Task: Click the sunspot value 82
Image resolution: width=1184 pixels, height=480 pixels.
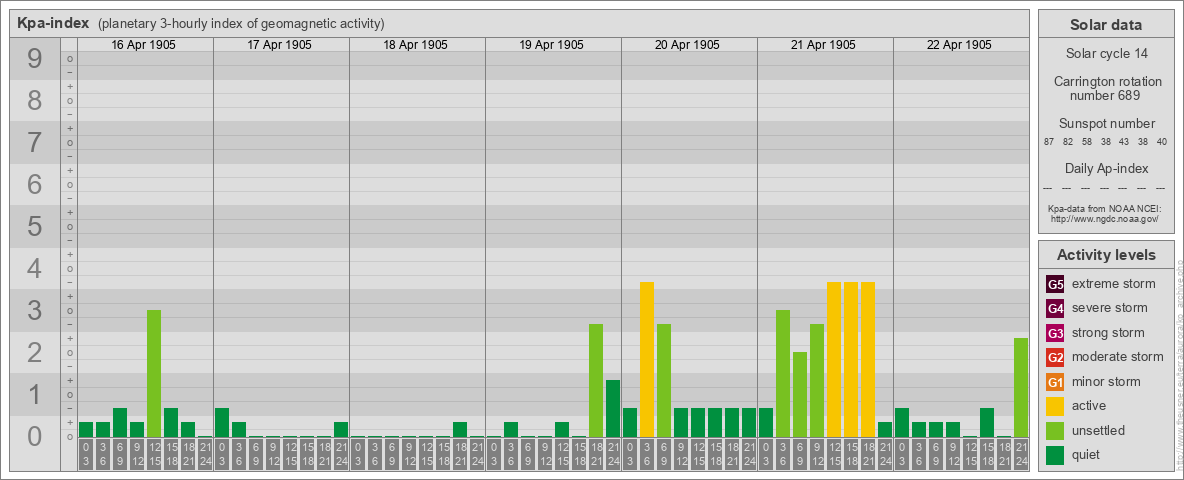Action: (1068, 142)
